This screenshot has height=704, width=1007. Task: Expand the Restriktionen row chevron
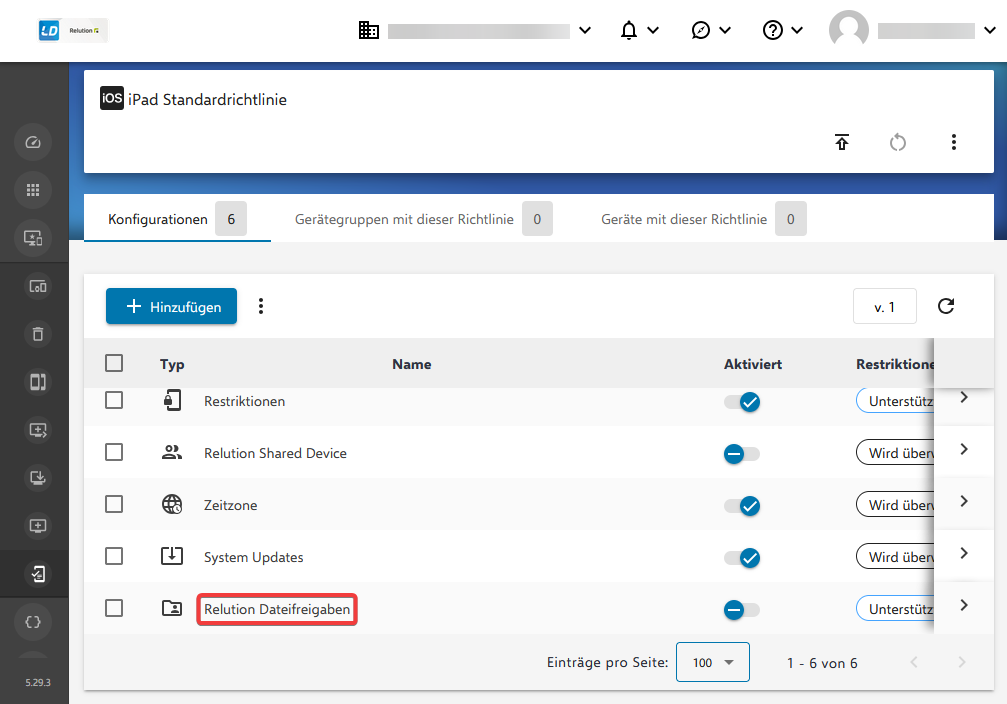coord(963,398)
